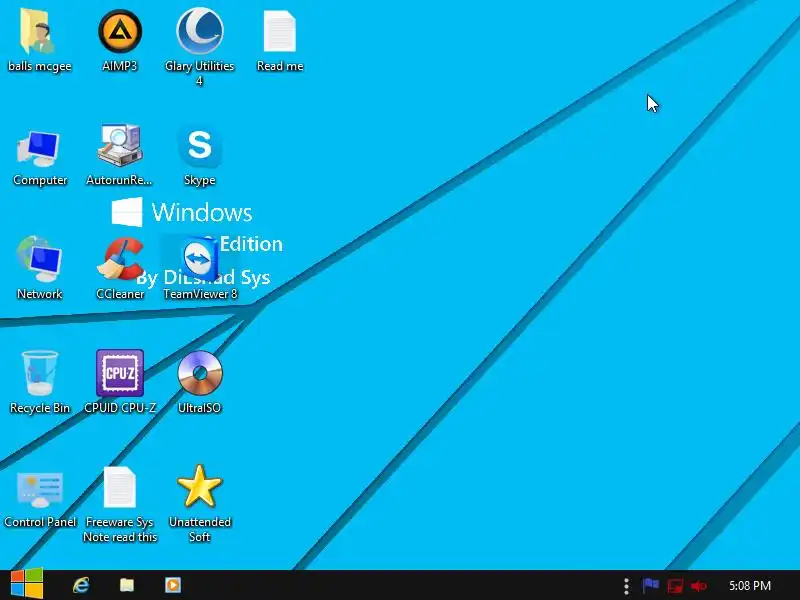
Task: Open the volume speaker tray icon
Action: (698, 586)
